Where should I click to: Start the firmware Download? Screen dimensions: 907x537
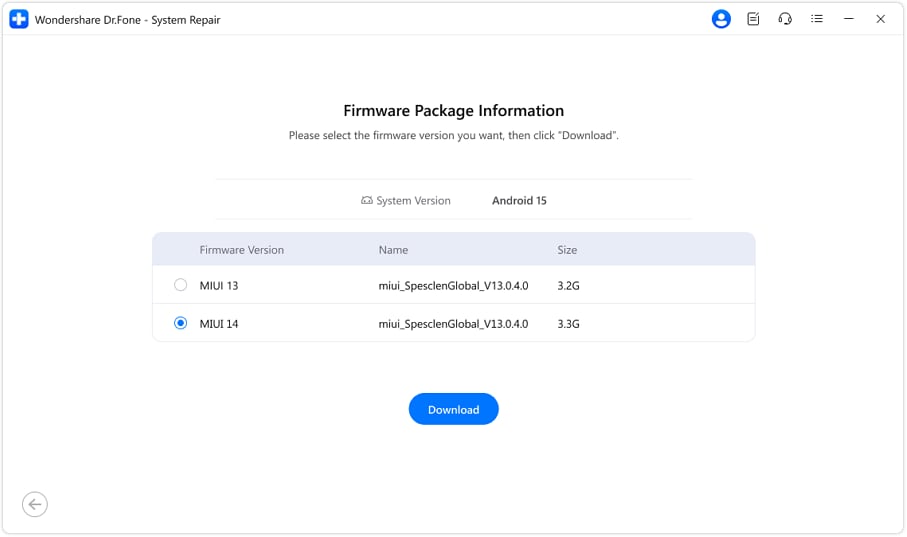[454, 409]
